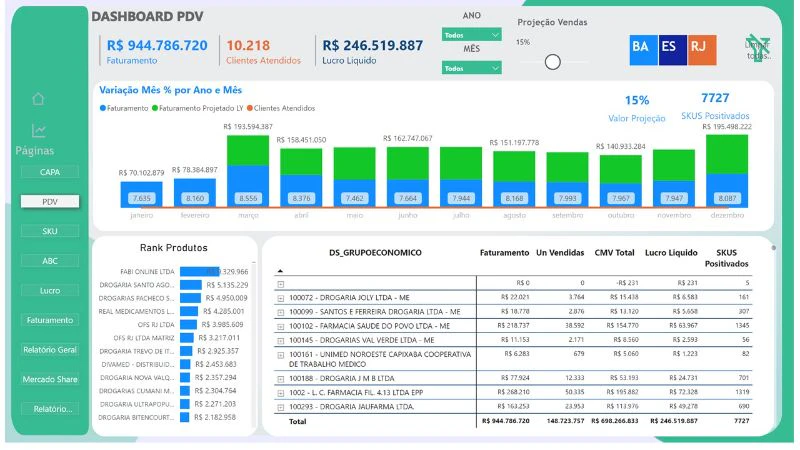Filter by ES state tile
Screen dimensions: 800x450
[672, 49]
